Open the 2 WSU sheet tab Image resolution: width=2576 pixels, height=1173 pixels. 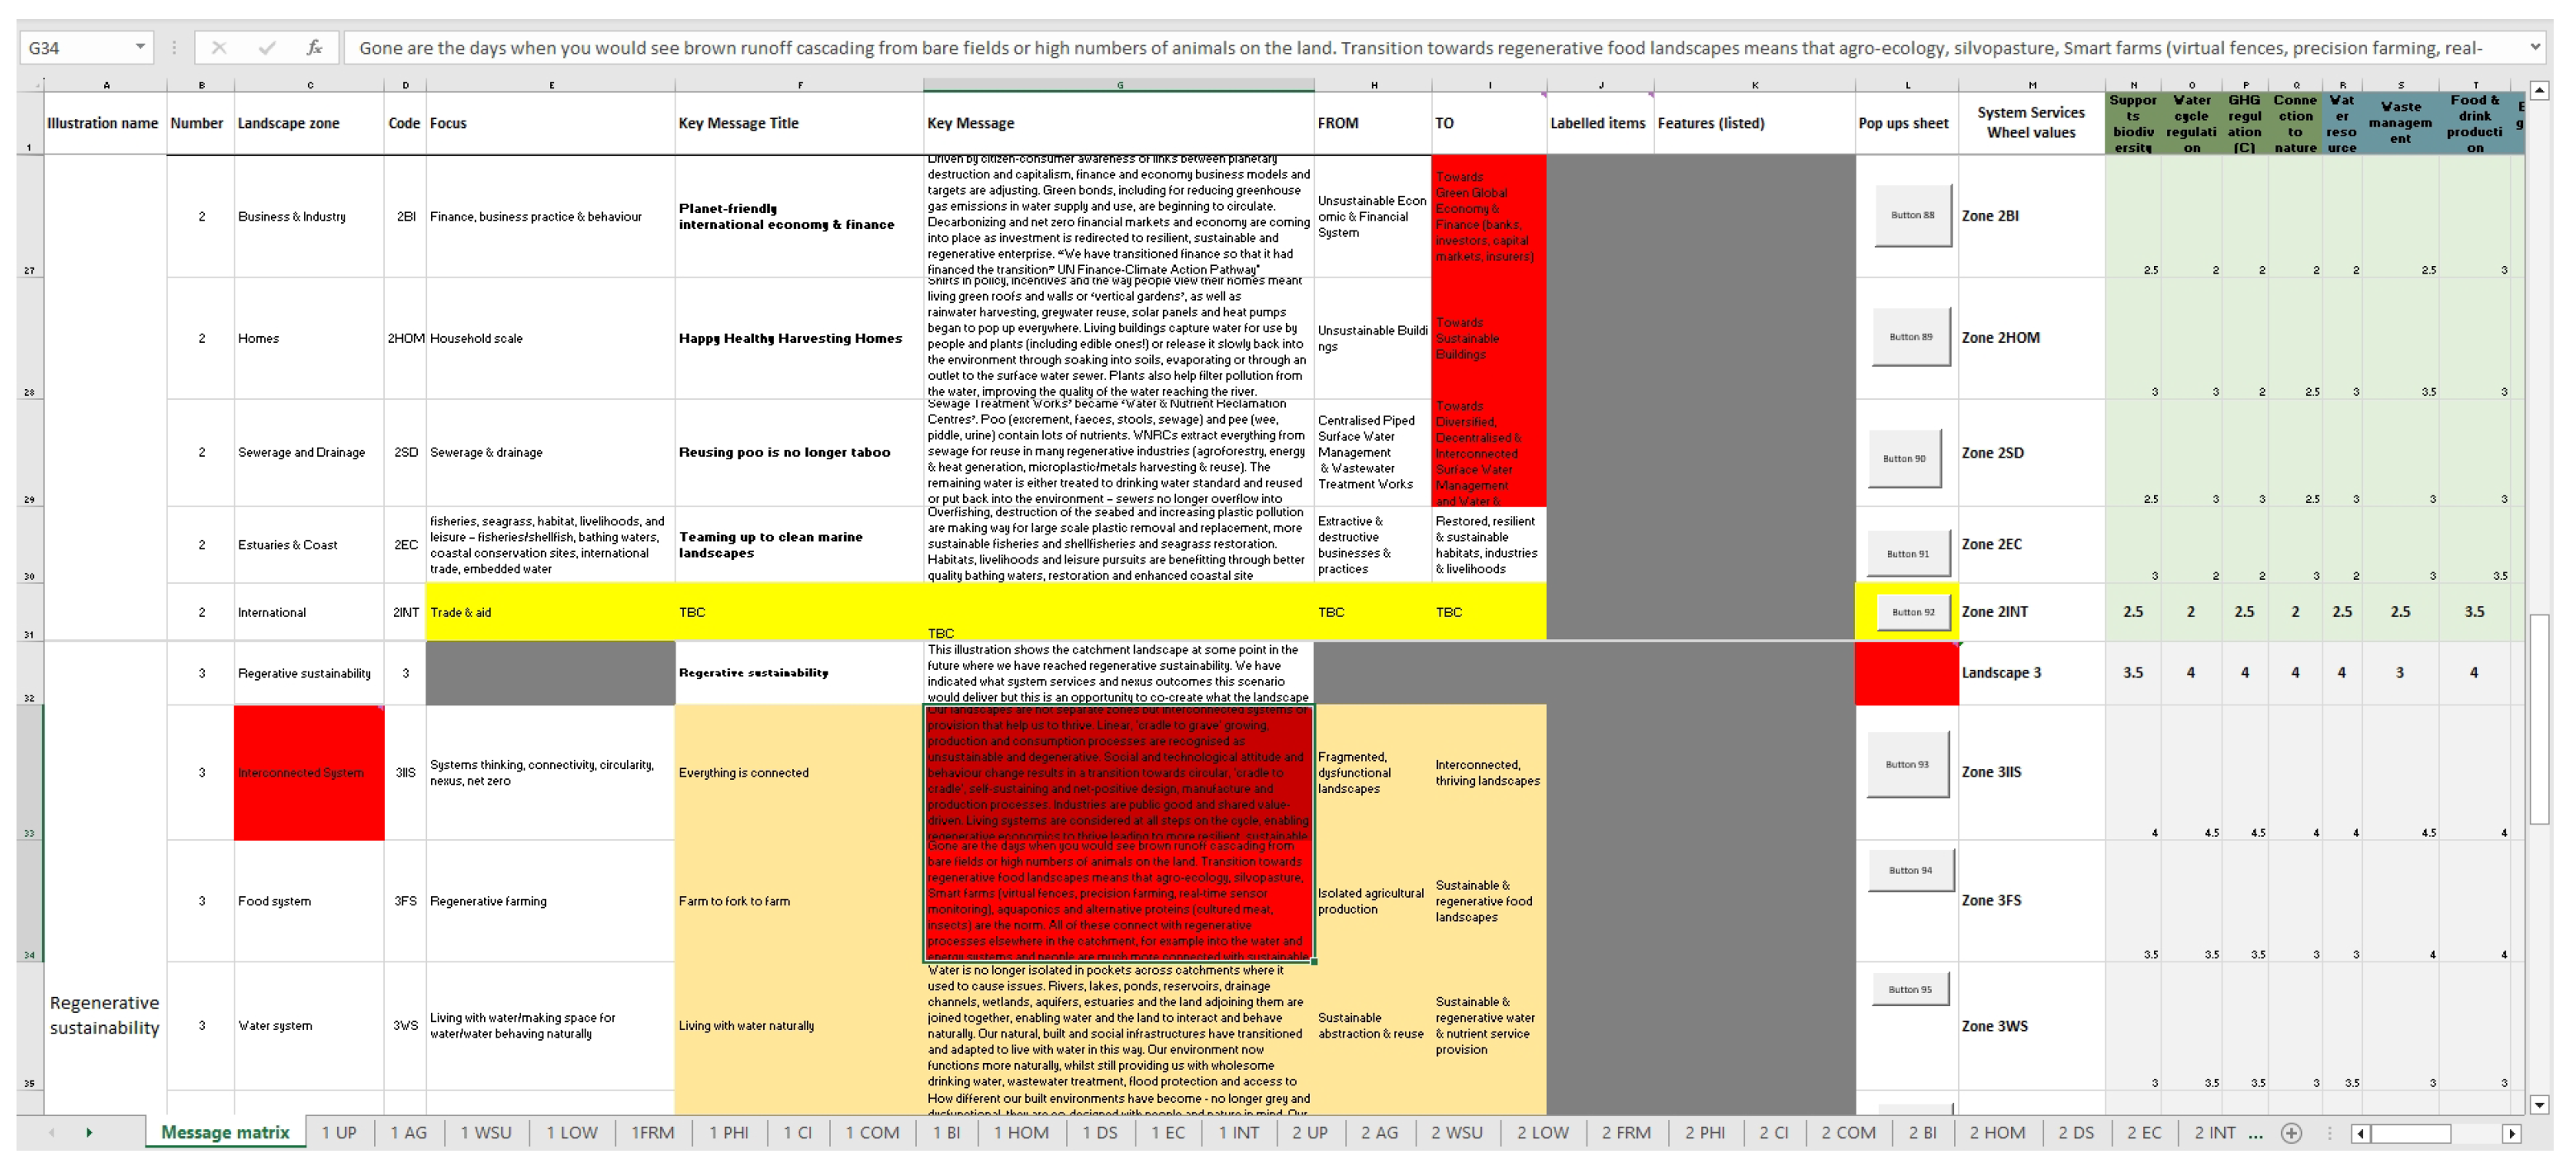[1456, 1133]
